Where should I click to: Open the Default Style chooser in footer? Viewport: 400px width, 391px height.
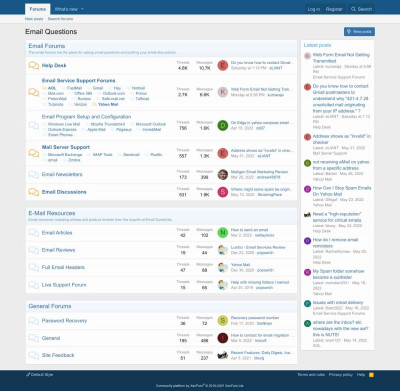39,375
